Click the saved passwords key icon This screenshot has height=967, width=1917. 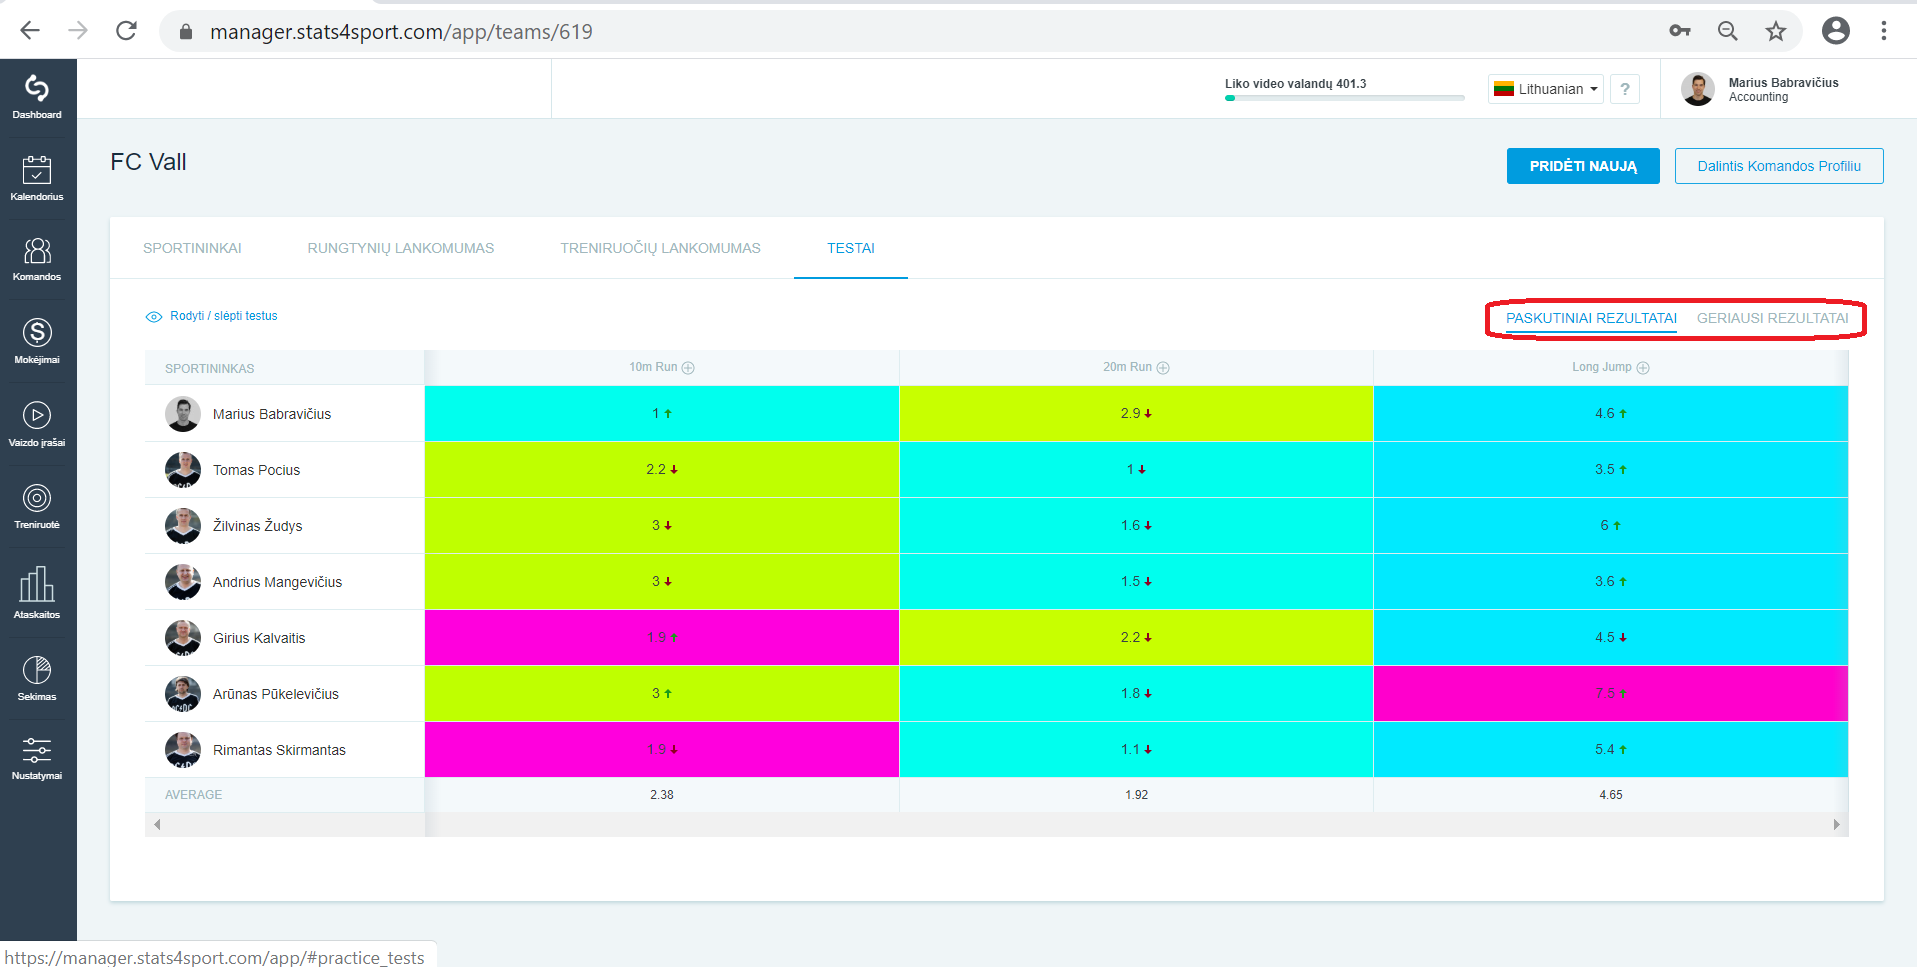1680,31
